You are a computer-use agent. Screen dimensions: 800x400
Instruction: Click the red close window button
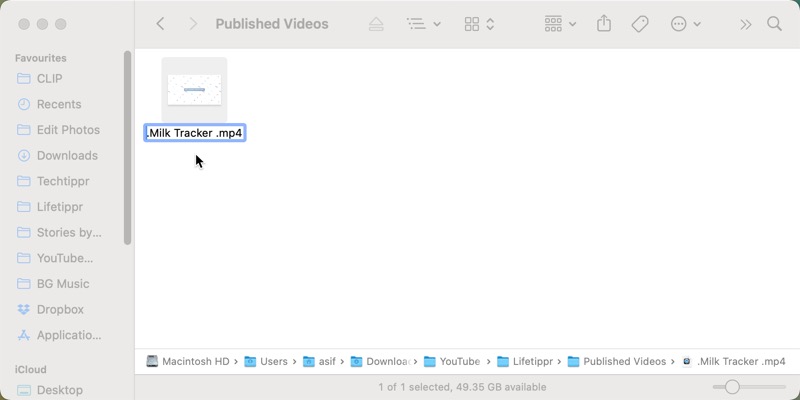pyautogui.click(x=23, y=24)
